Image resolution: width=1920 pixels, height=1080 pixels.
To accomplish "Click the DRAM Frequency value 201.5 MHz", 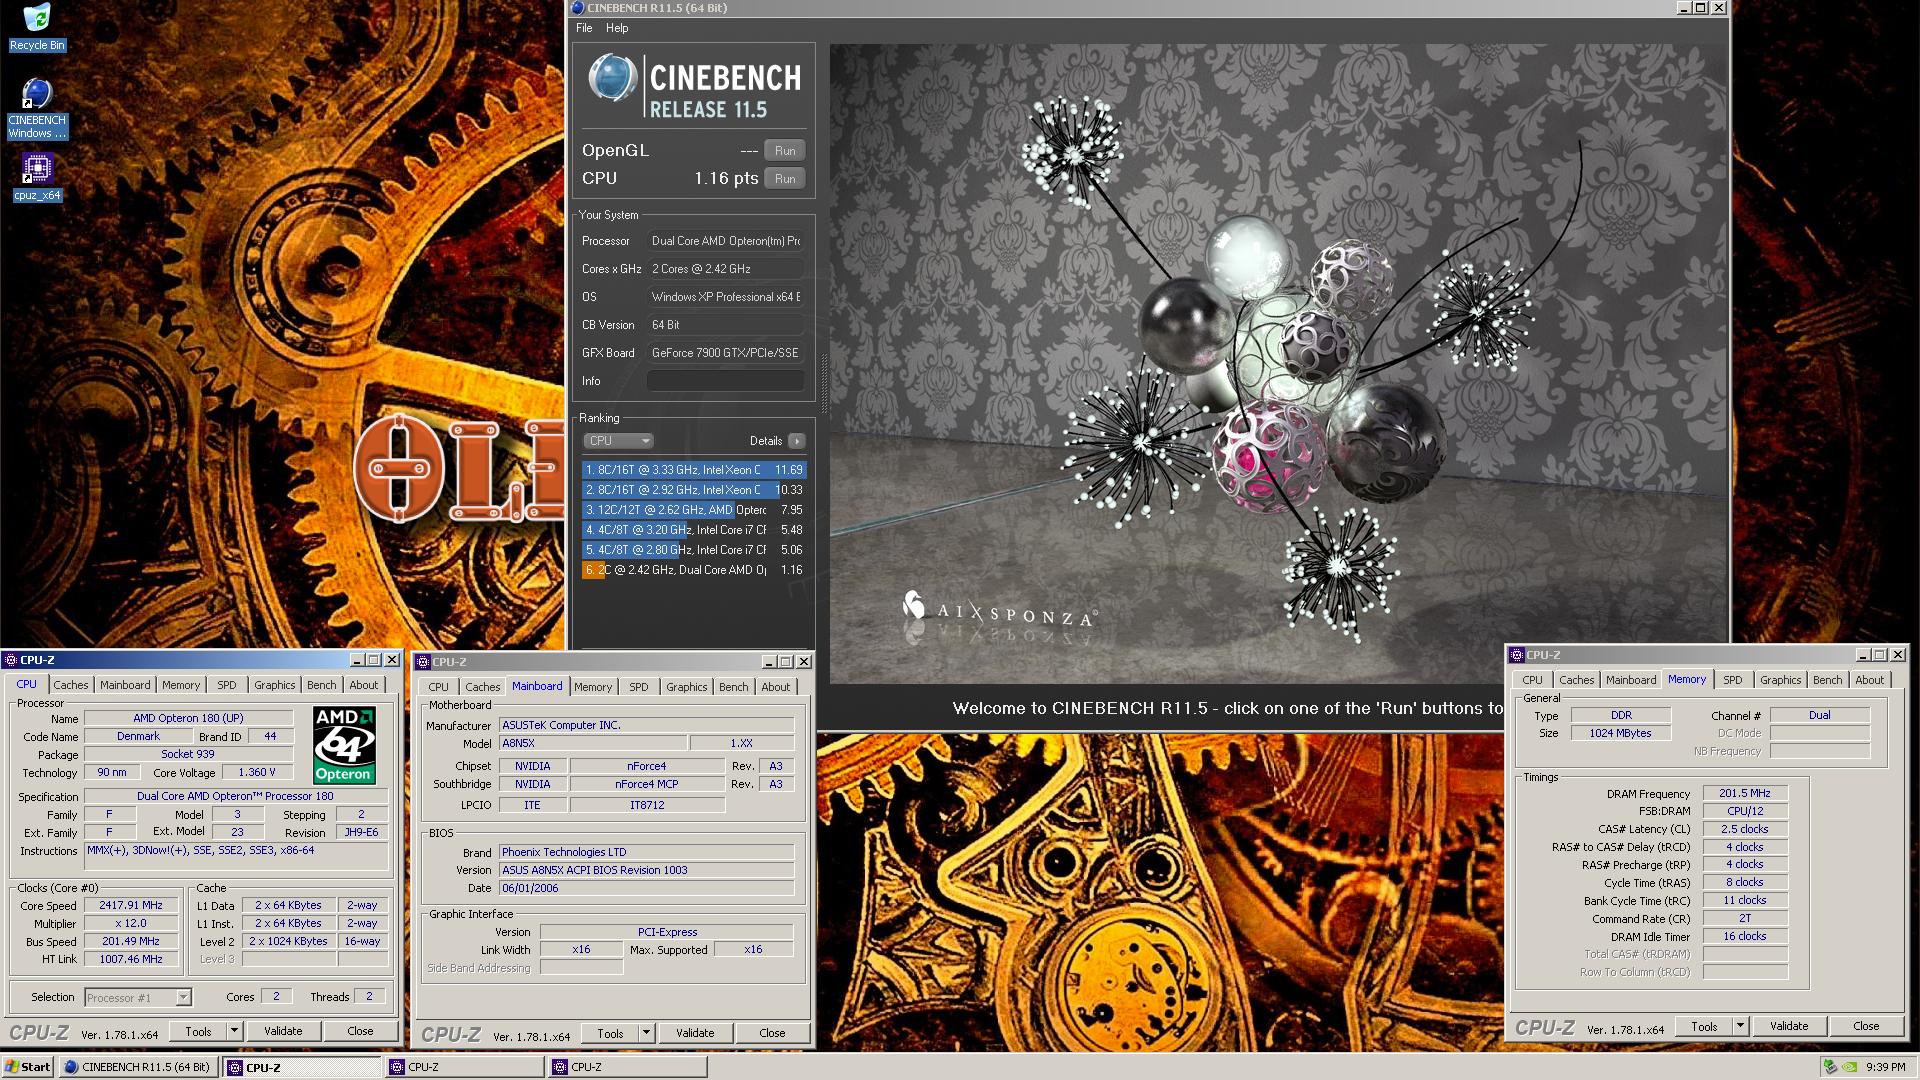I will (1745, 793).
